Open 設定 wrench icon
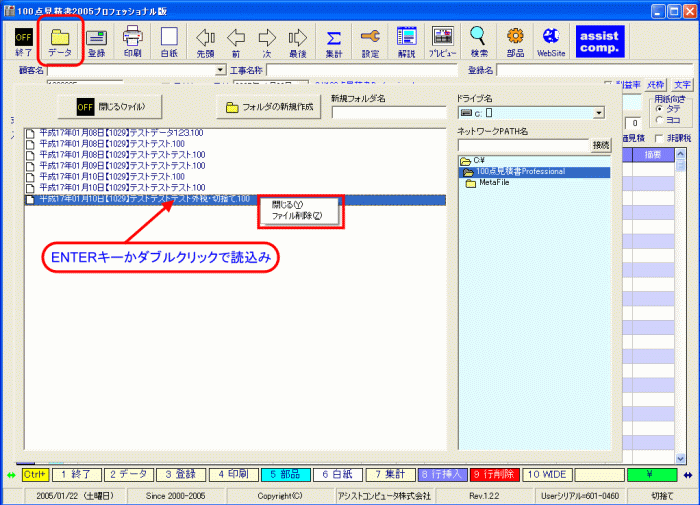Image resolution: width=700 pixels, height=505 pixels. point(370,42)
